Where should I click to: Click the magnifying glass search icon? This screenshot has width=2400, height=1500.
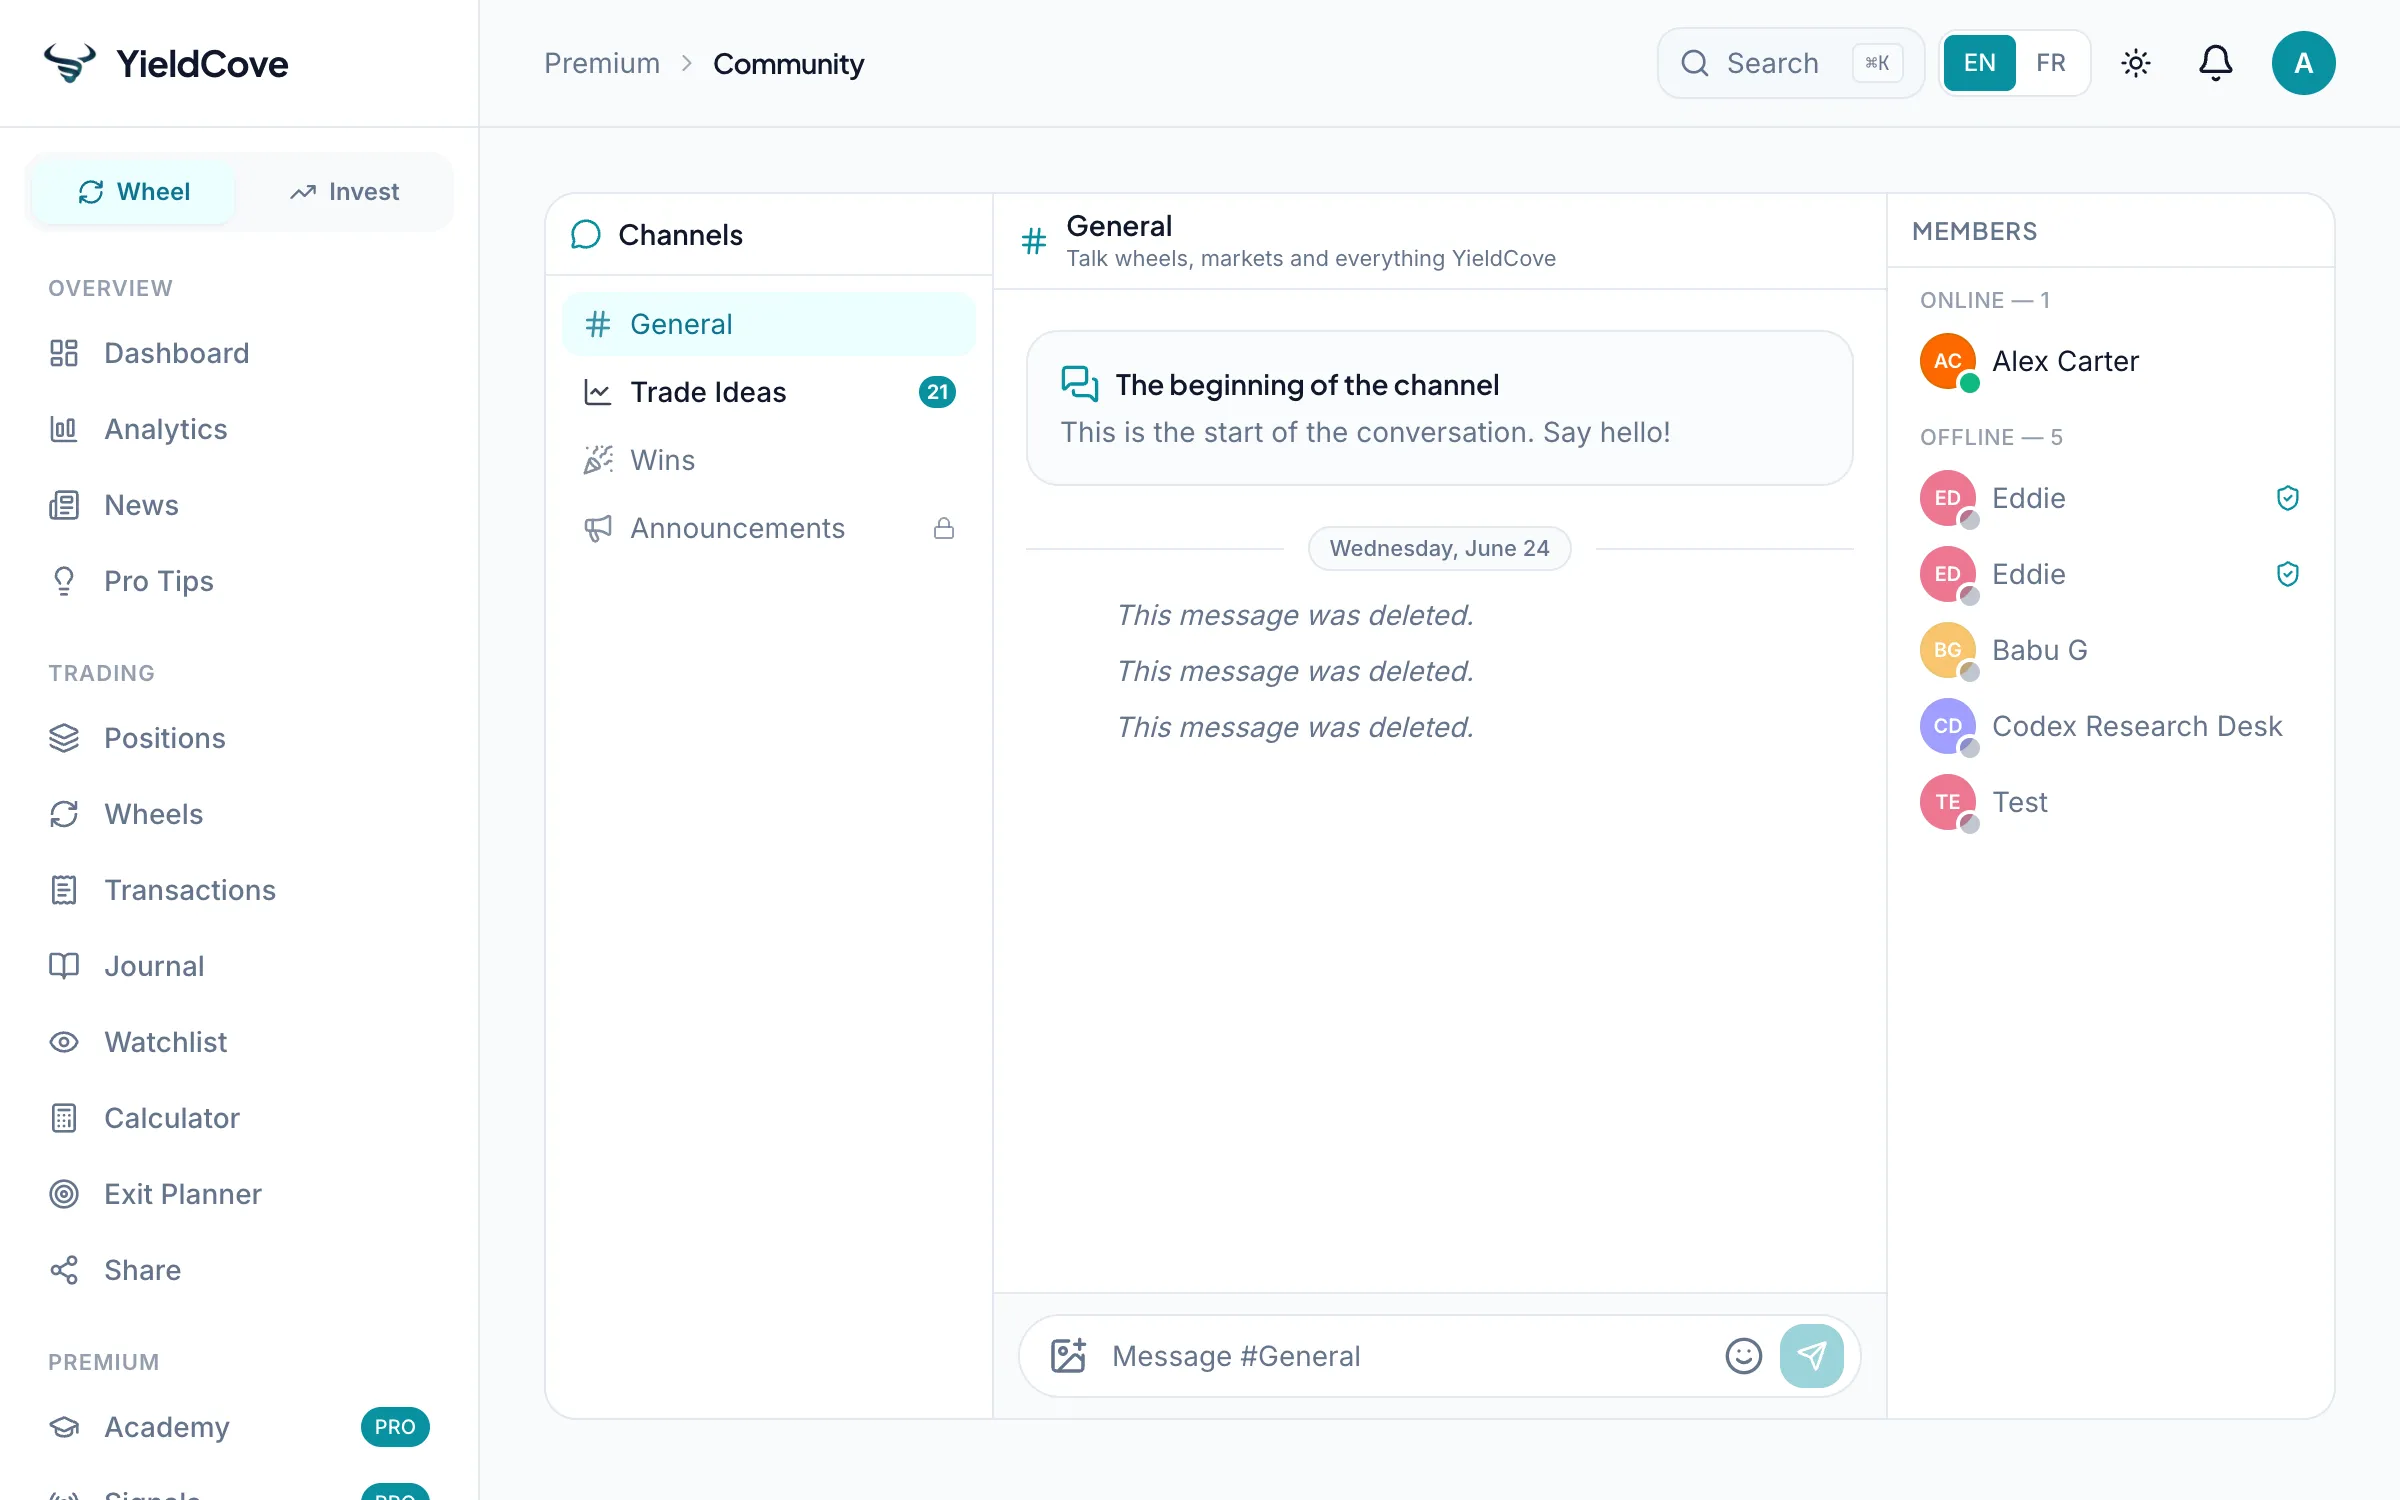point(1694,63)
